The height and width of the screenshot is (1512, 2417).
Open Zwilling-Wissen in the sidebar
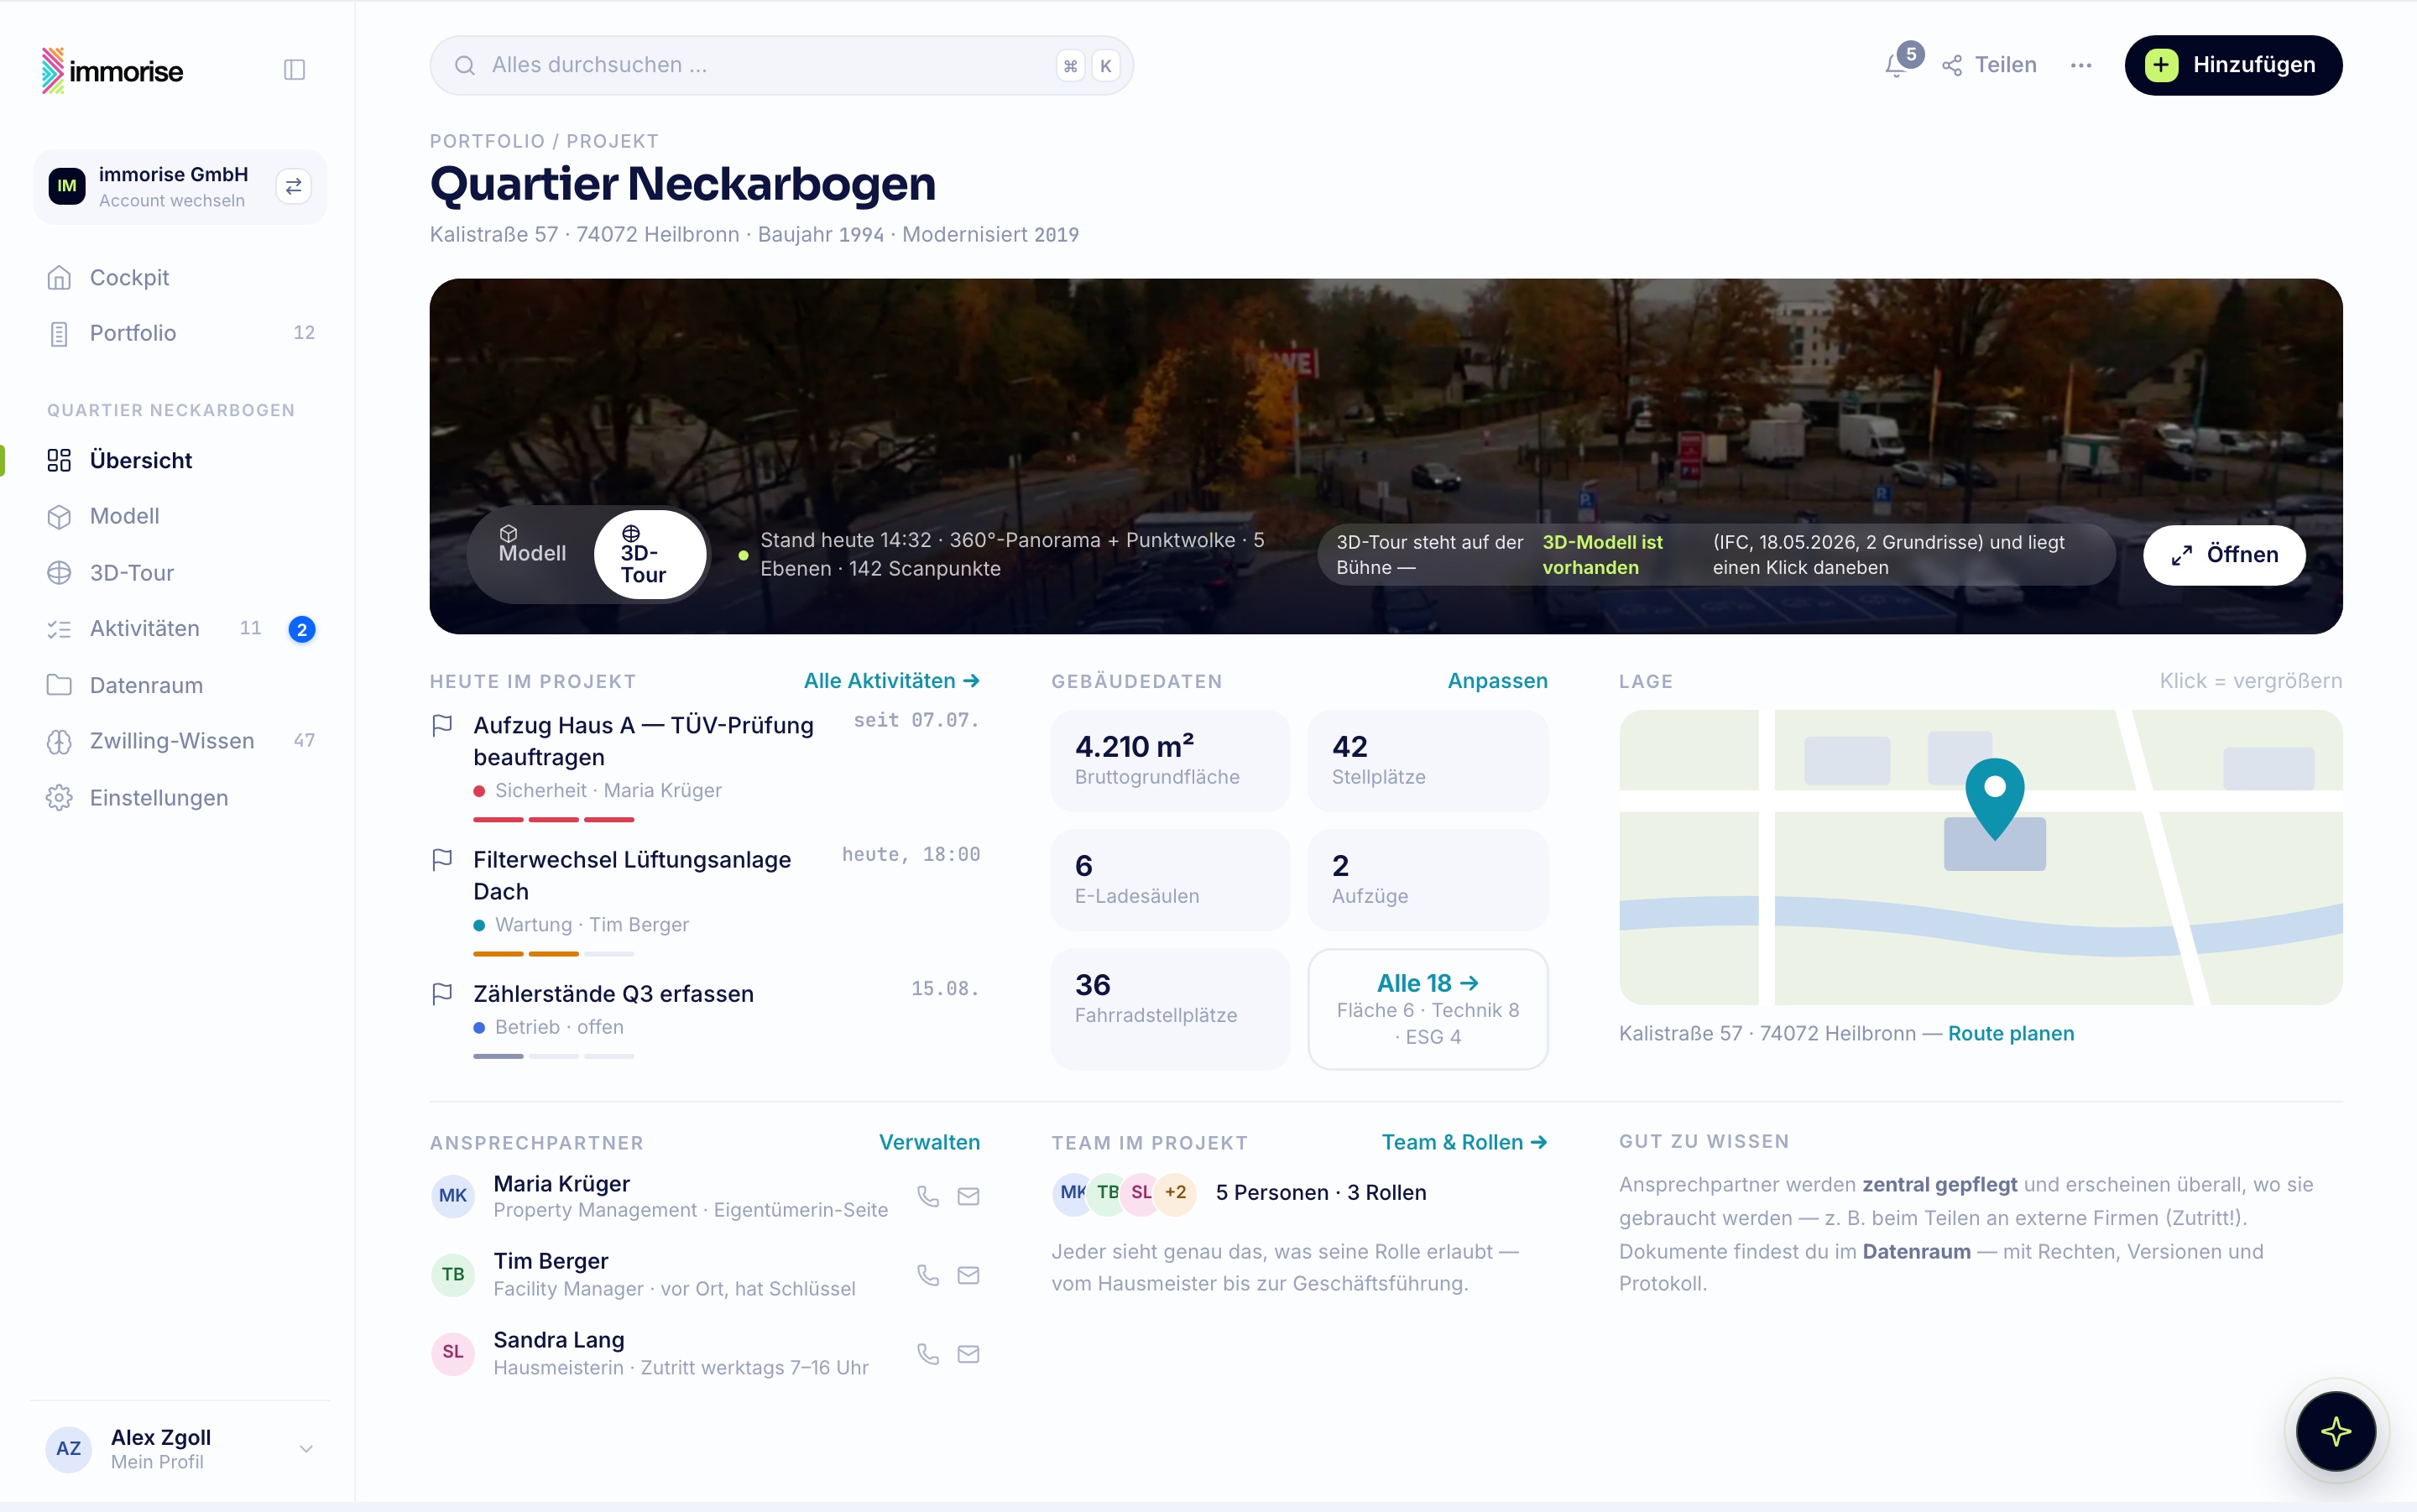click(x=180, y=741)
